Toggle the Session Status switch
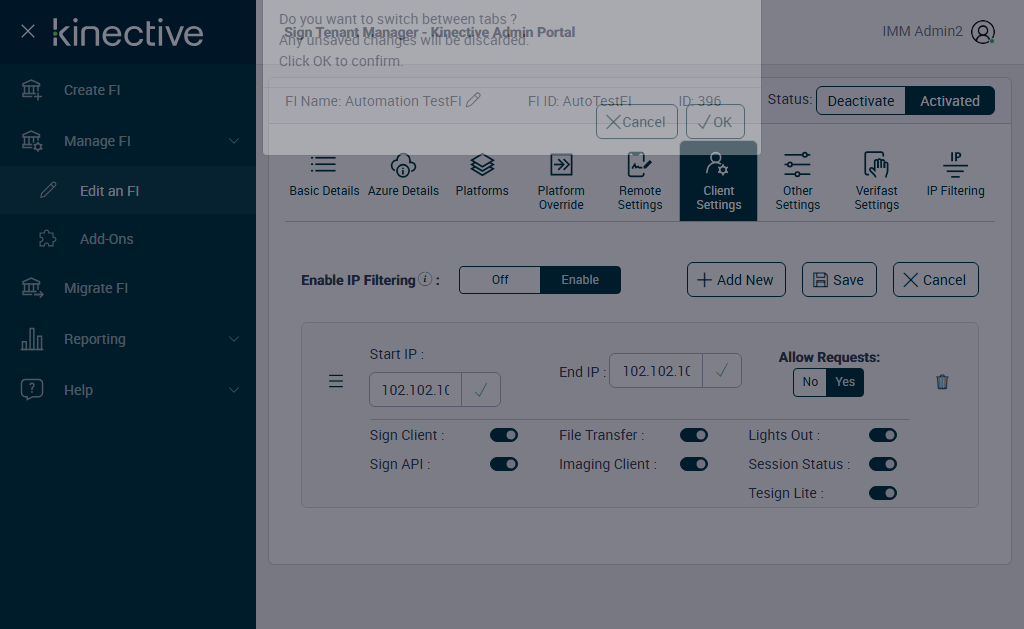The width and height of the screenshot is (1024, 629). tap(882, 464)
